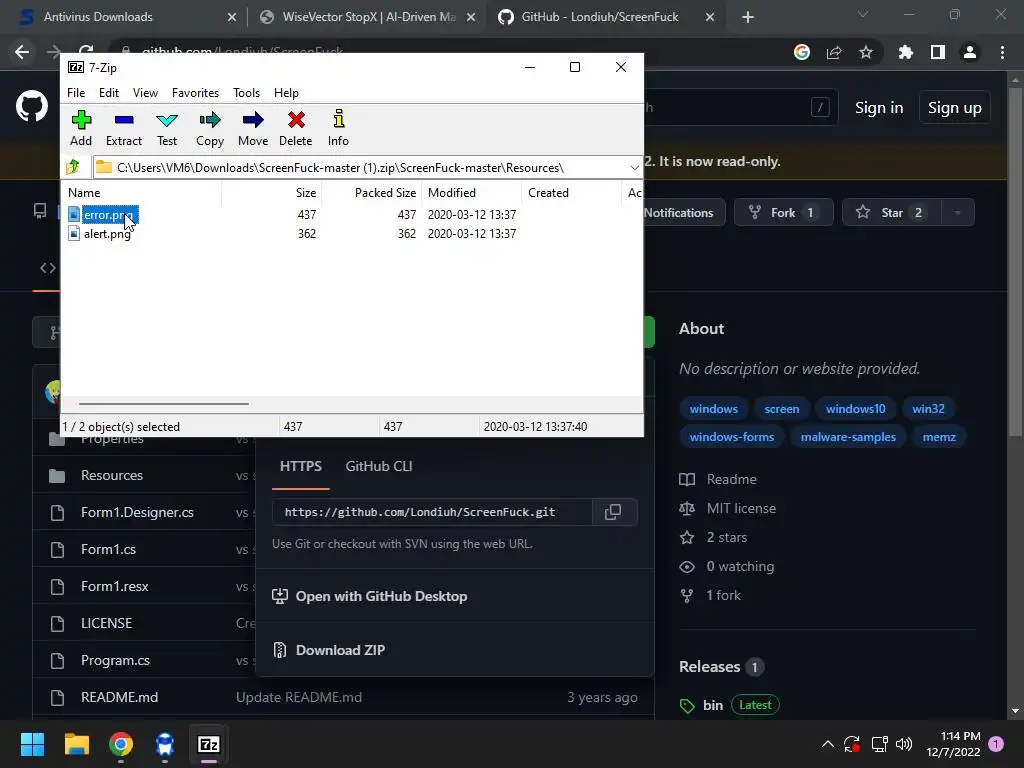The height and width of the screenshot is (768, 1024).
Task: Click the win32 topic tag
Action: pyautogui.click(x=928, y=409)
